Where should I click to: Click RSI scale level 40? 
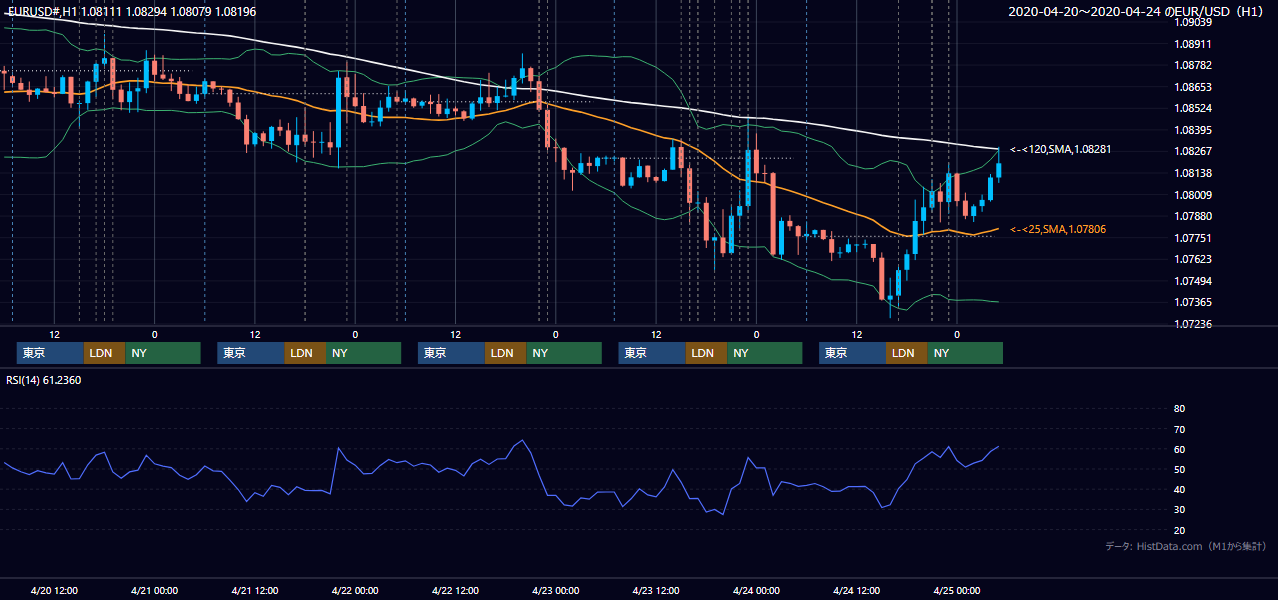tap(1179, 489)
